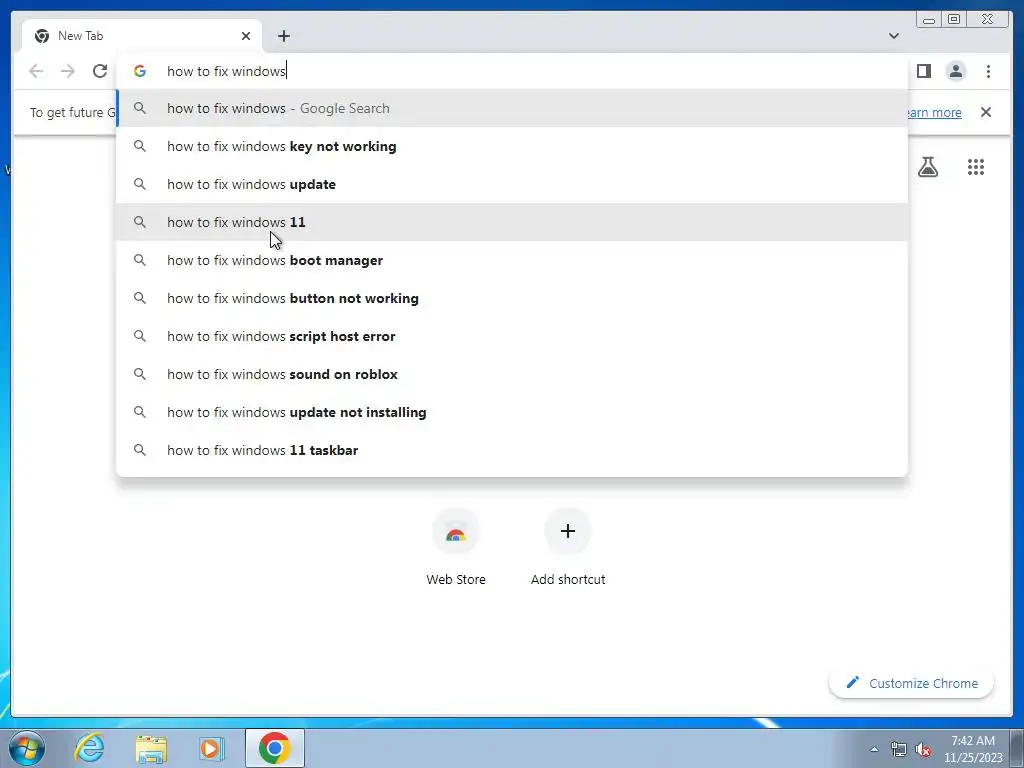
Task: Dismiss the info bar with X
Action: point(985,112)
